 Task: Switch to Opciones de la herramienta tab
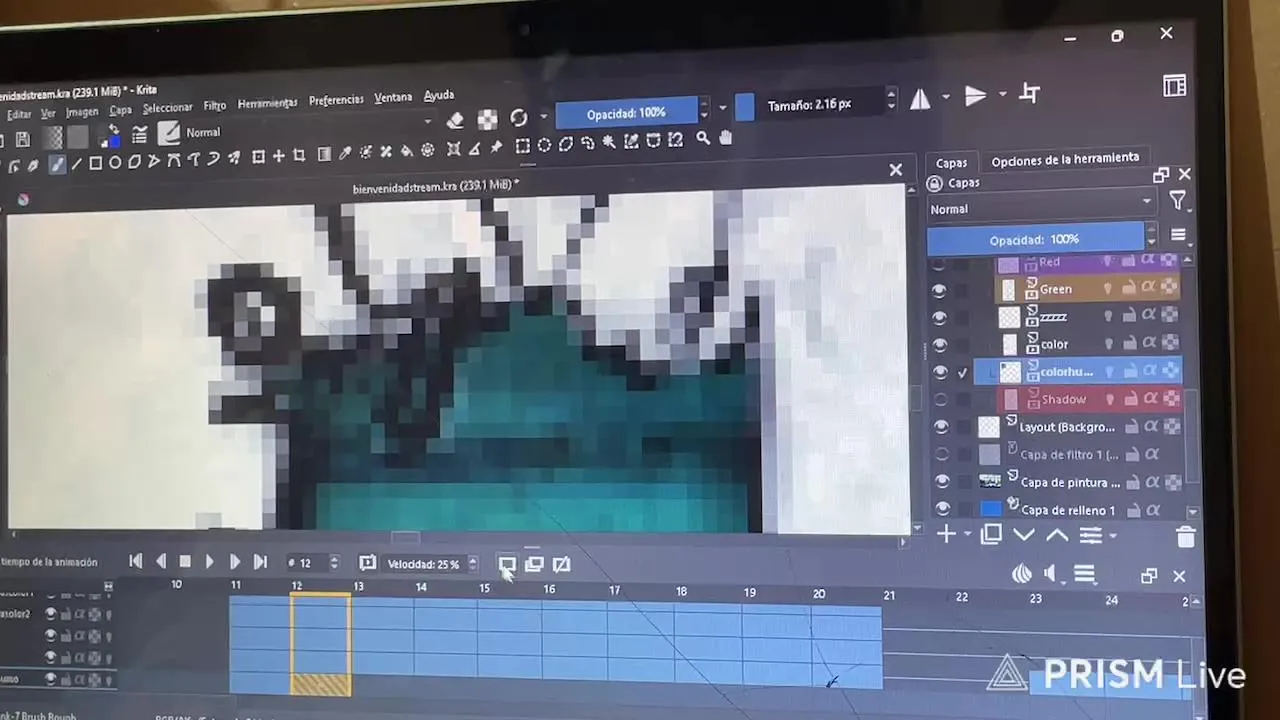(x=1065, y=158)
